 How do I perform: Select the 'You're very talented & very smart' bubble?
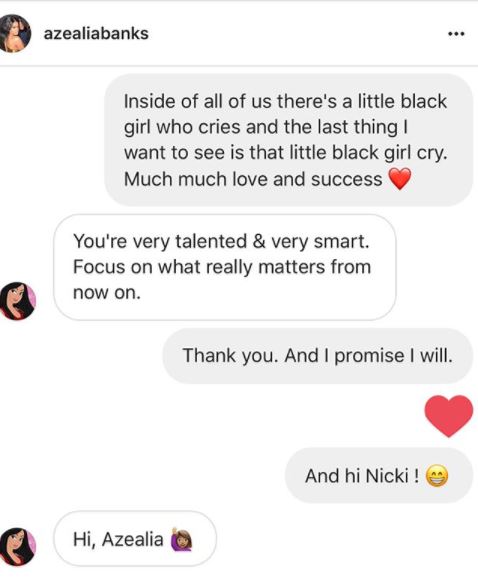point(225,267)
